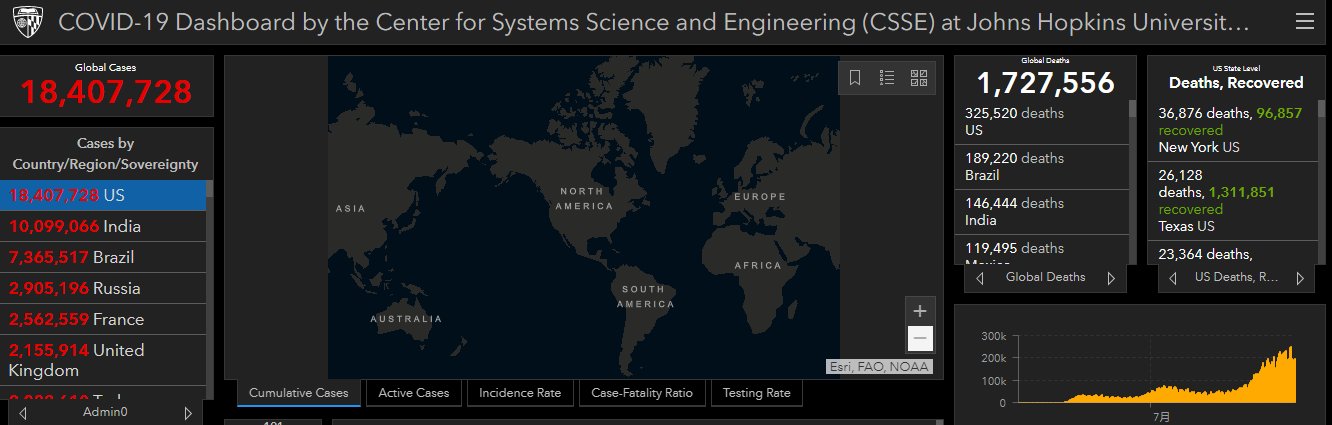1332x425 pixels.
Task: Select France in the cases list
Action: (x=104, y=319)
